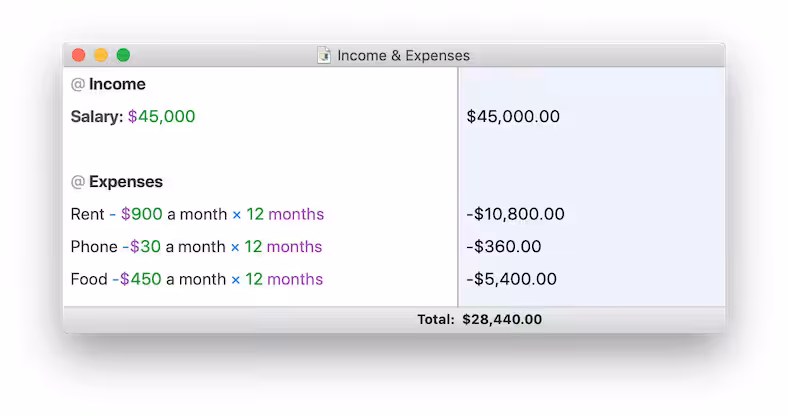
Task: Click the @ symbol before Expenses
Action: tap(77, 182)
